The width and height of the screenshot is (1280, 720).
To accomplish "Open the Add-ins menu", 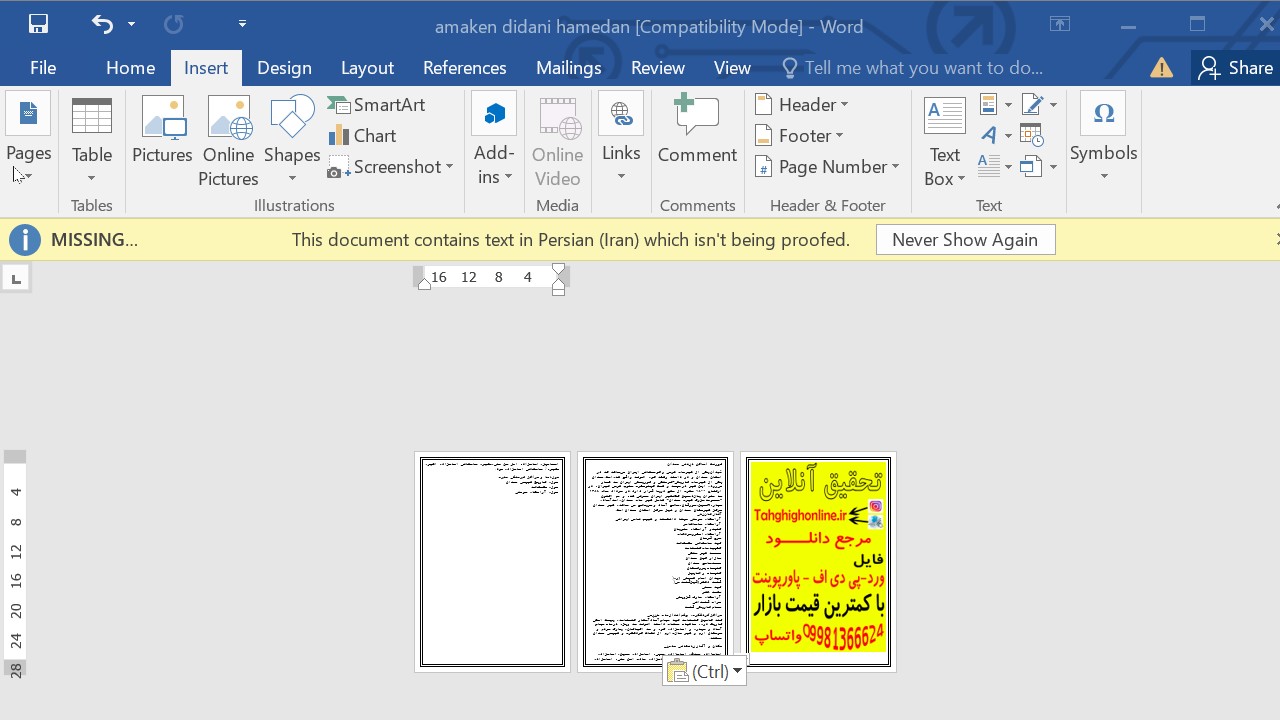I will [494, 140].
